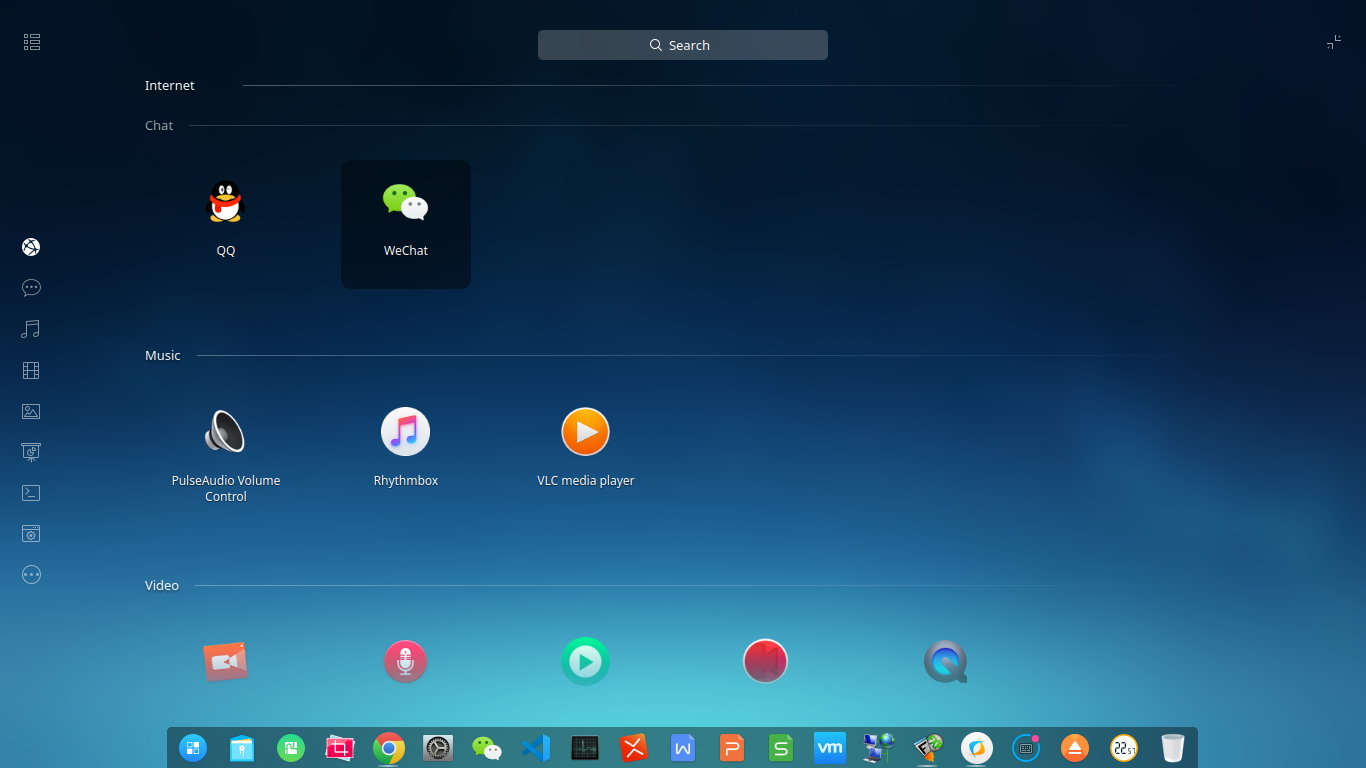This screenshot has width=1366, height=768.
Task: Click the VLC media player label
Action: tap(586, 481)
